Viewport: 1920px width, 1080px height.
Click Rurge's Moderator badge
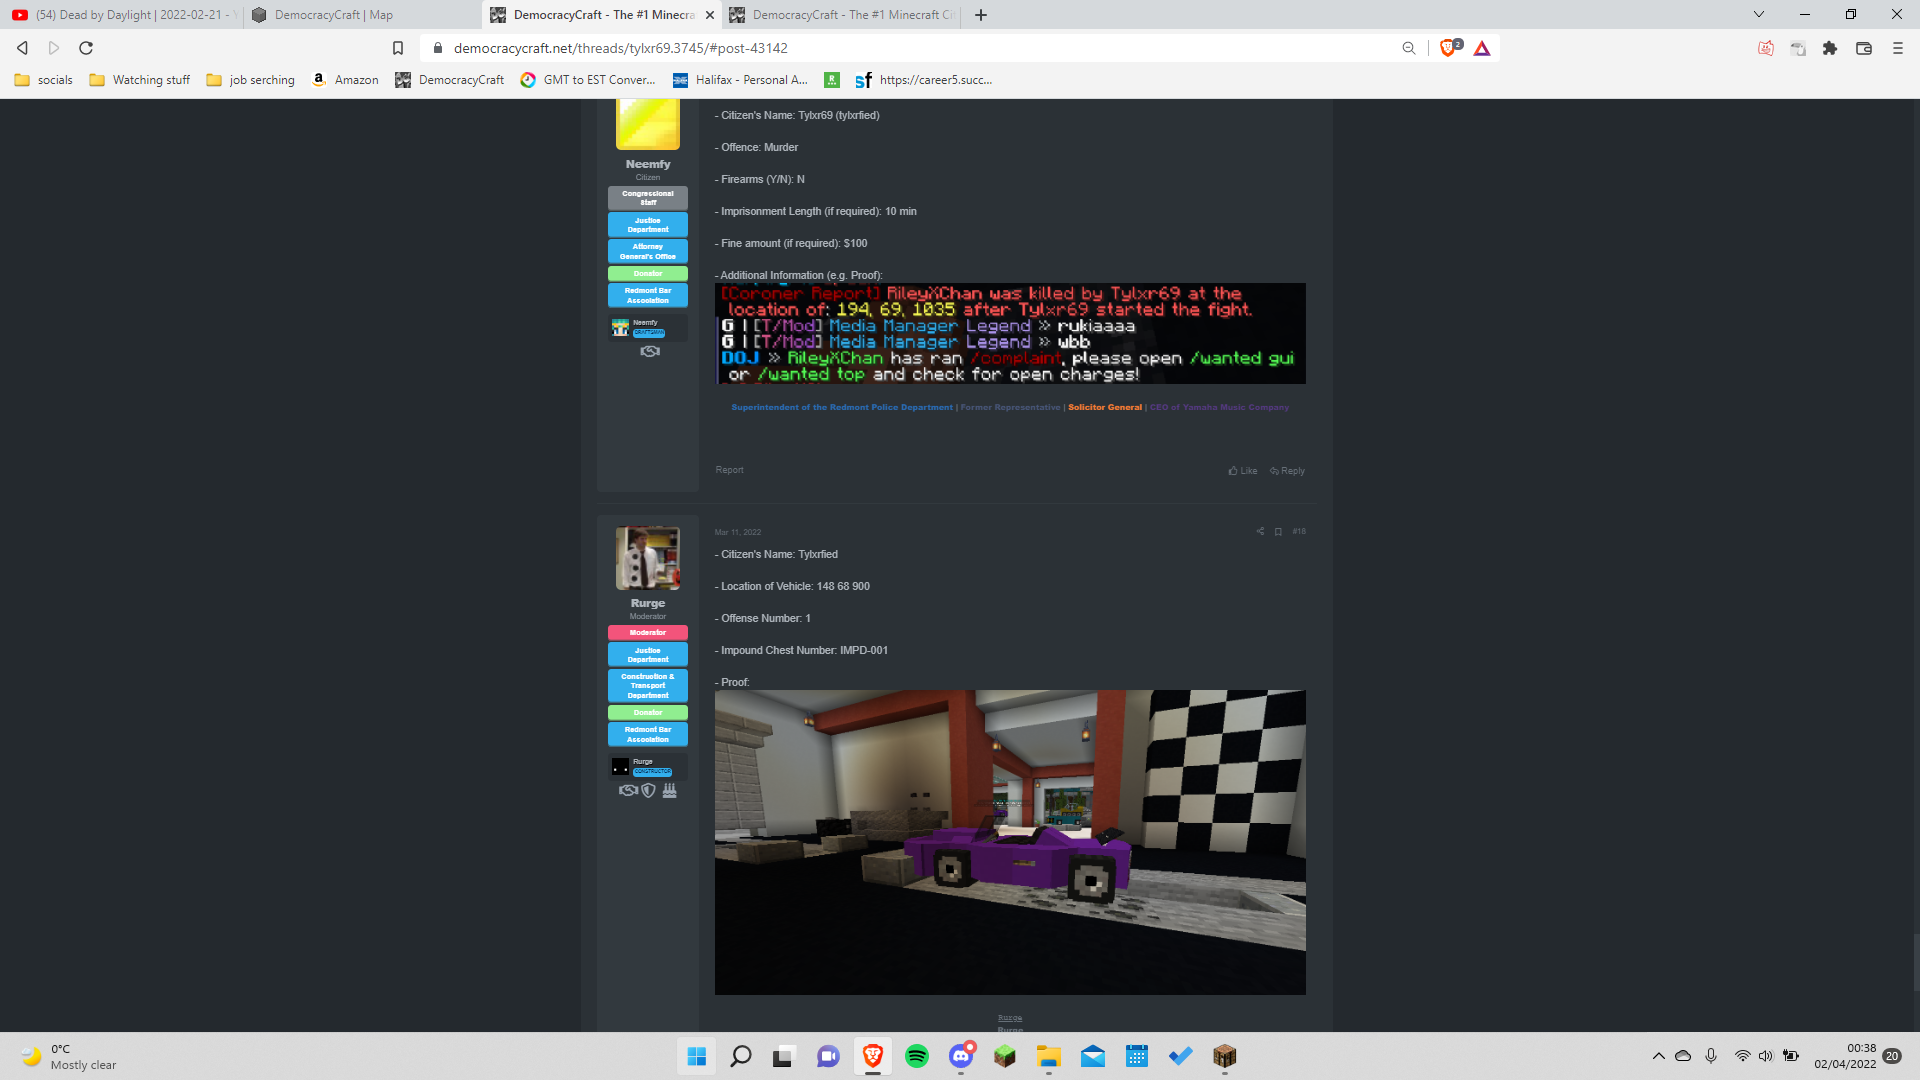[x=648, y=633]
